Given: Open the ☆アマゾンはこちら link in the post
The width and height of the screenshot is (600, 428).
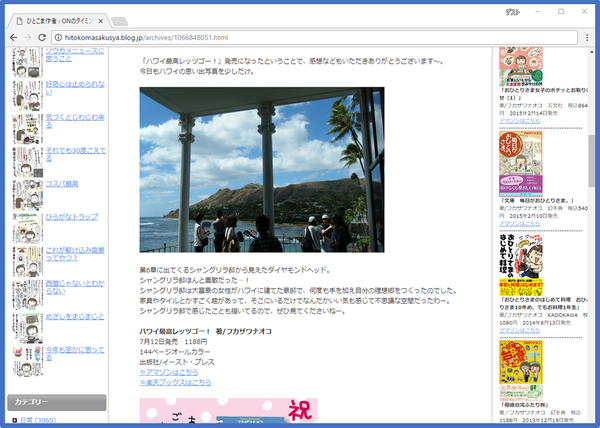Looking at the screenshot, I should [169, 372].
